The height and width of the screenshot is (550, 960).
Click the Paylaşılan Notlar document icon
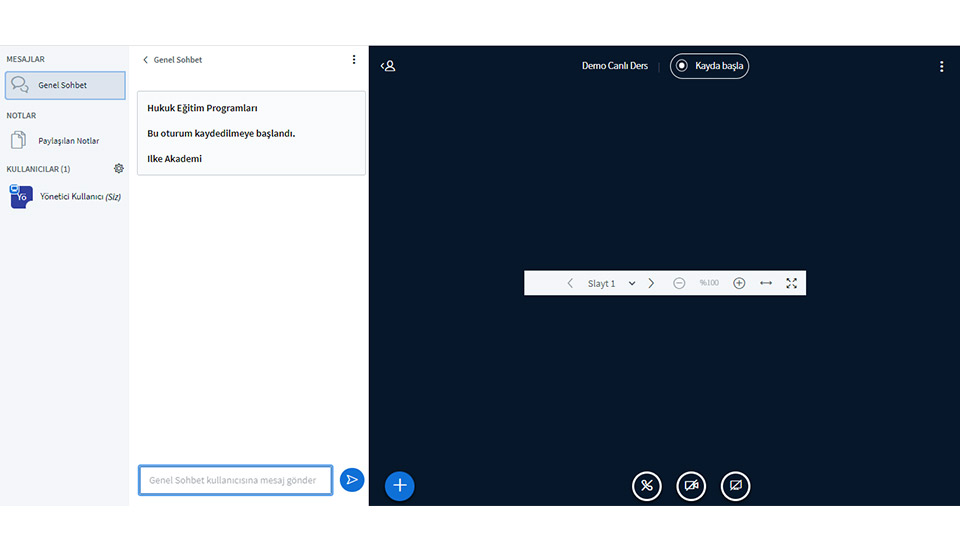[18, 140]
